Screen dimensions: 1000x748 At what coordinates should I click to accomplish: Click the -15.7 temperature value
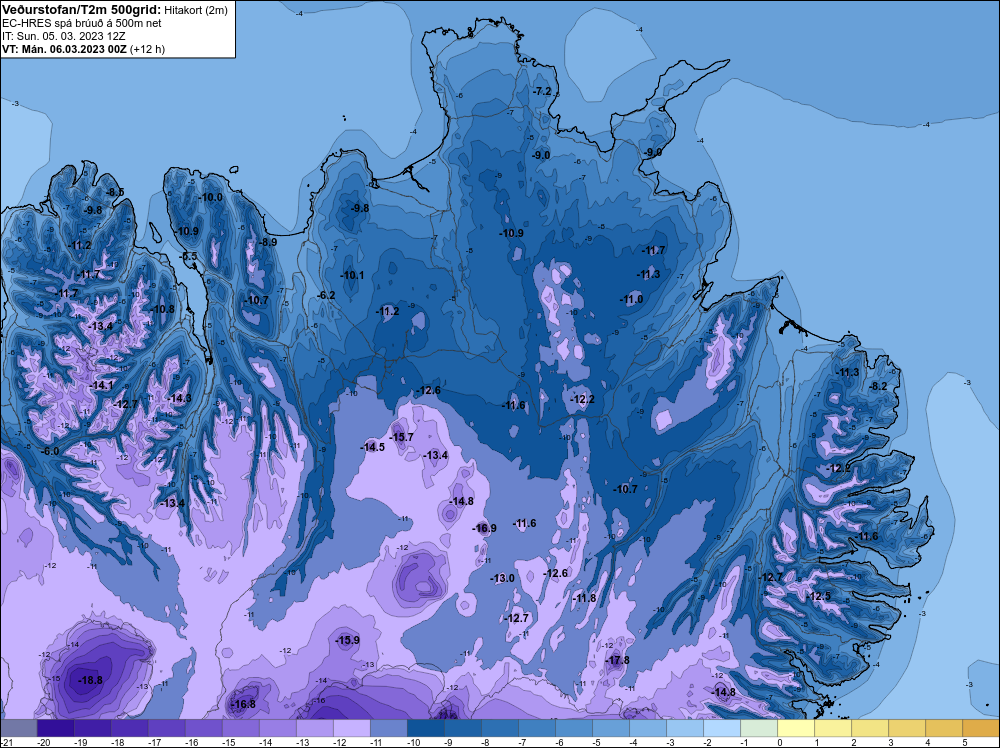point(401,437)
